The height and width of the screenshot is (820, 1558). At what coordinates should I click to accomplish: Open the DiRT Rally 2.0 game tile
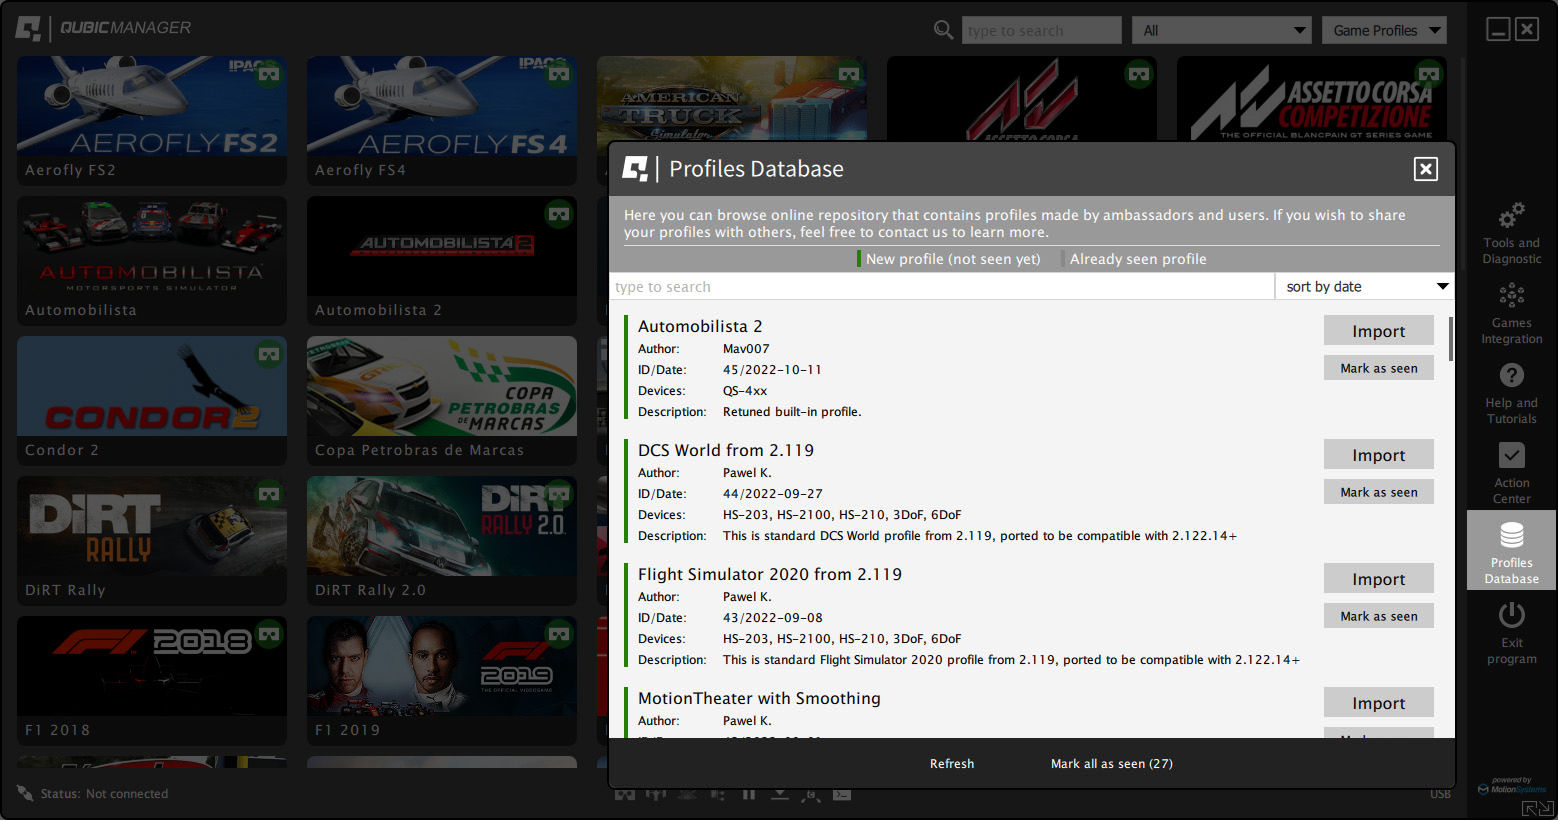[442, 540]
